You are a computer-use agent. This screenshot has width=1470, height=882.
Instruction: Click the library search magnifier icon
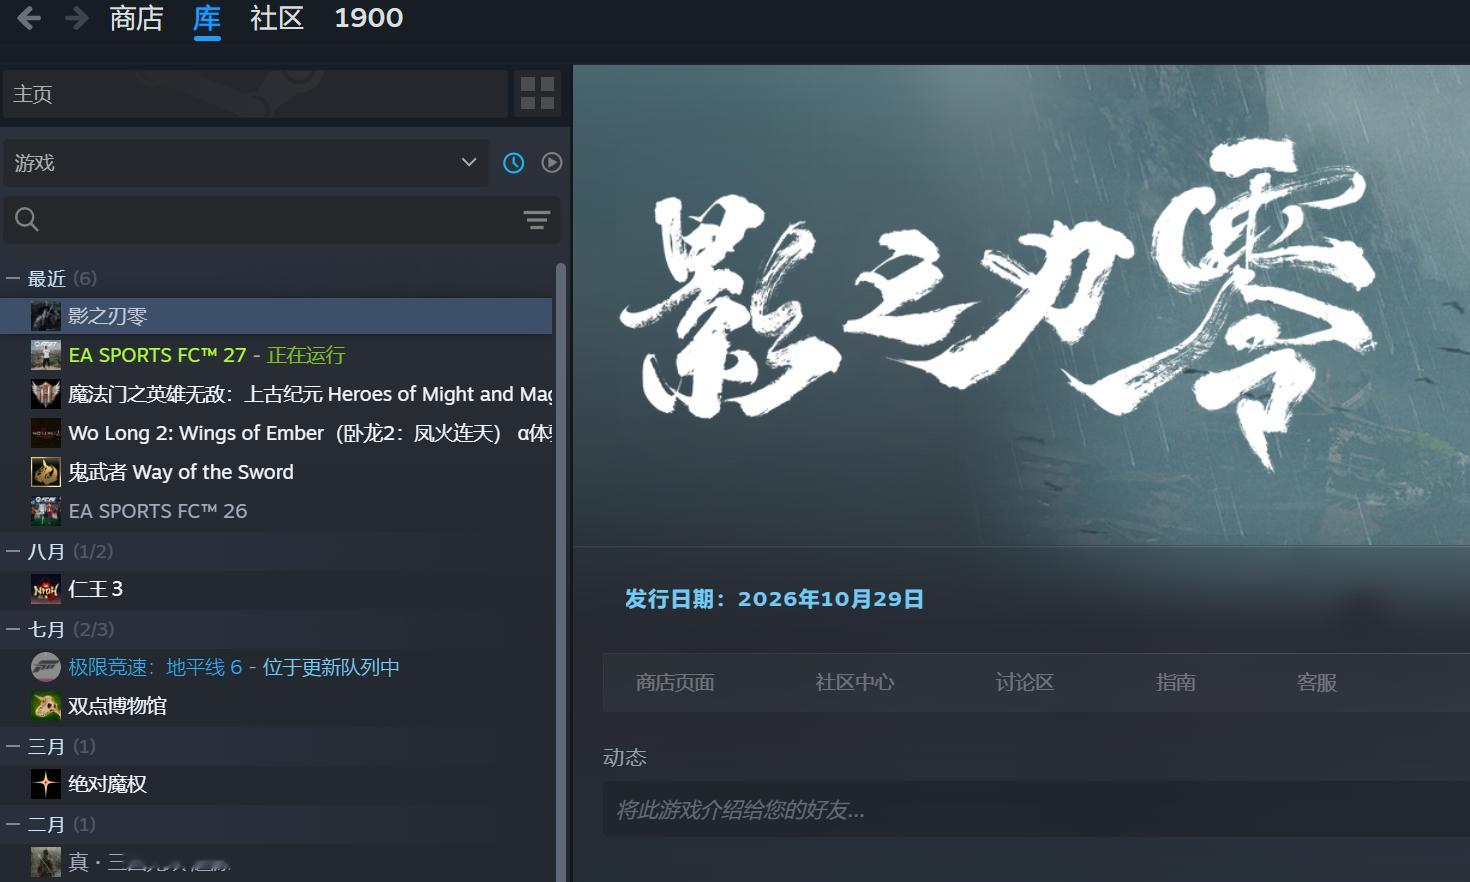point(27,219)
